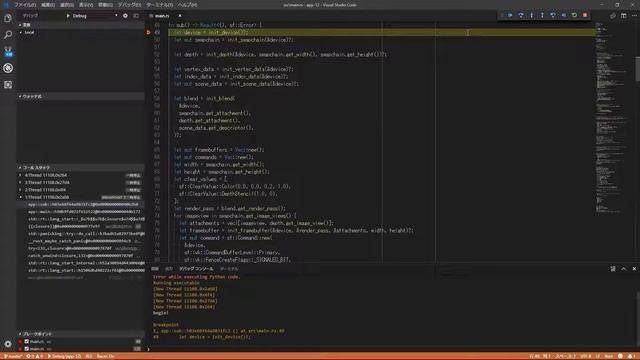Viewport: 640px width, 360px height.
Task: Open the Search view in activity bar
Action: [8, 35]
